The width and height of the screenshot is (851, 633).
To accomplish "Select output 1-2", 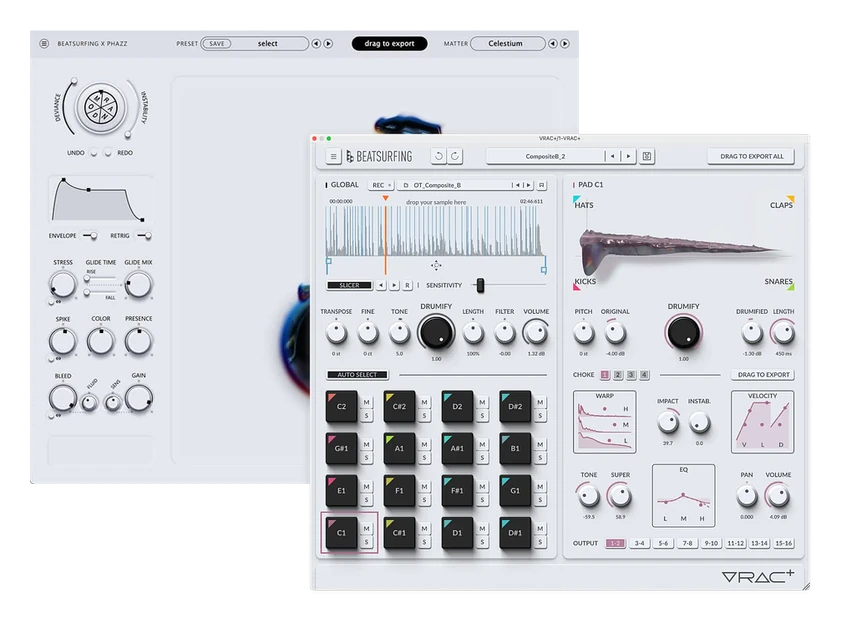I will 615,543.
